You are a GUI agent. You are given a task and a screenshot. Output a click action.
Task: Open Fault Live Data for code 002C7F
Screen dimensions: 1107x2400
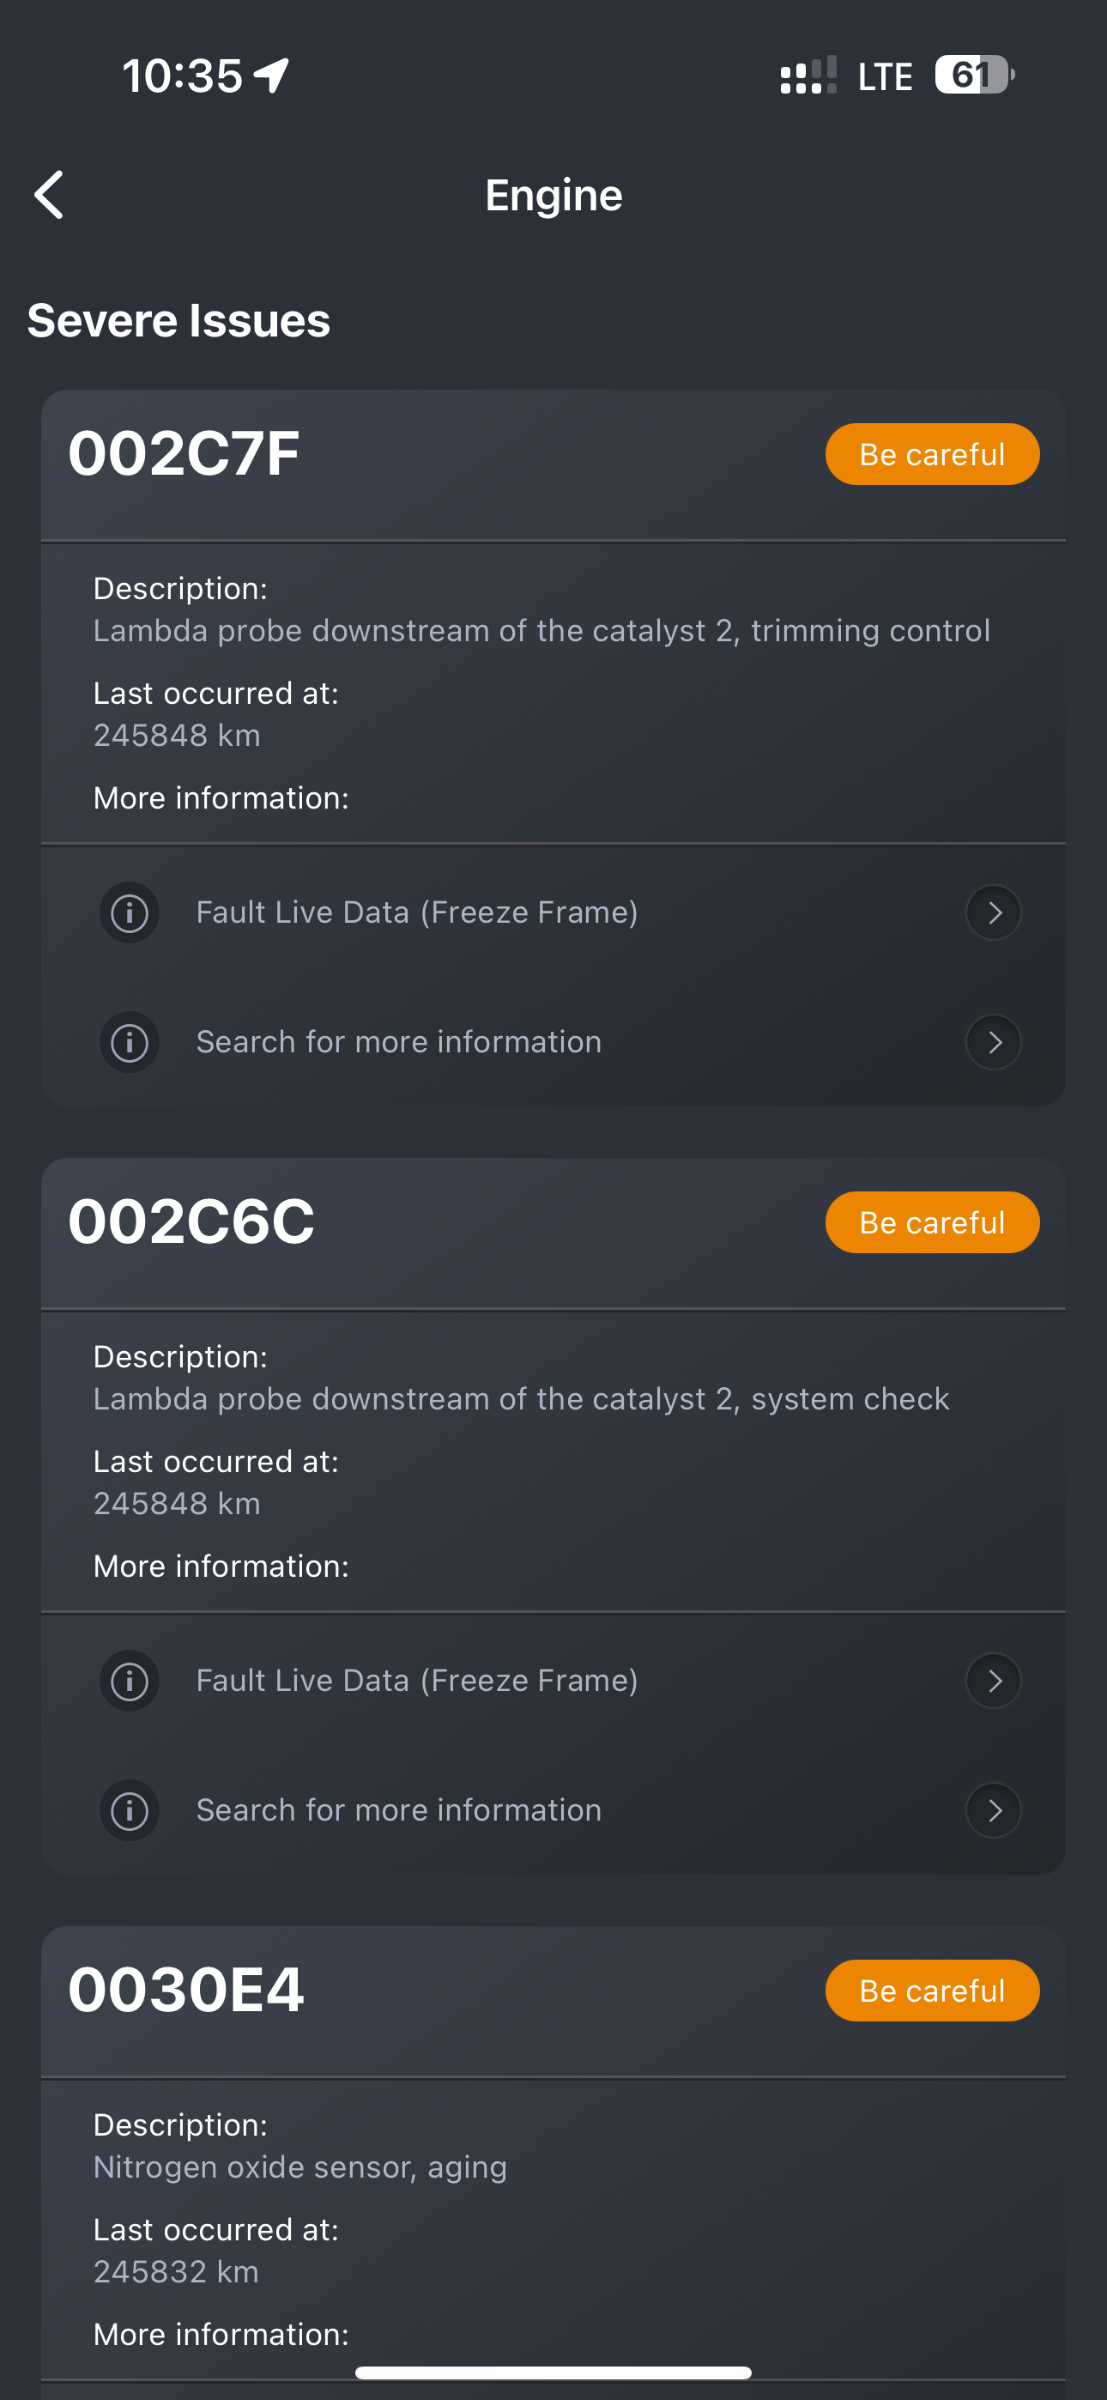coord(553,912)
